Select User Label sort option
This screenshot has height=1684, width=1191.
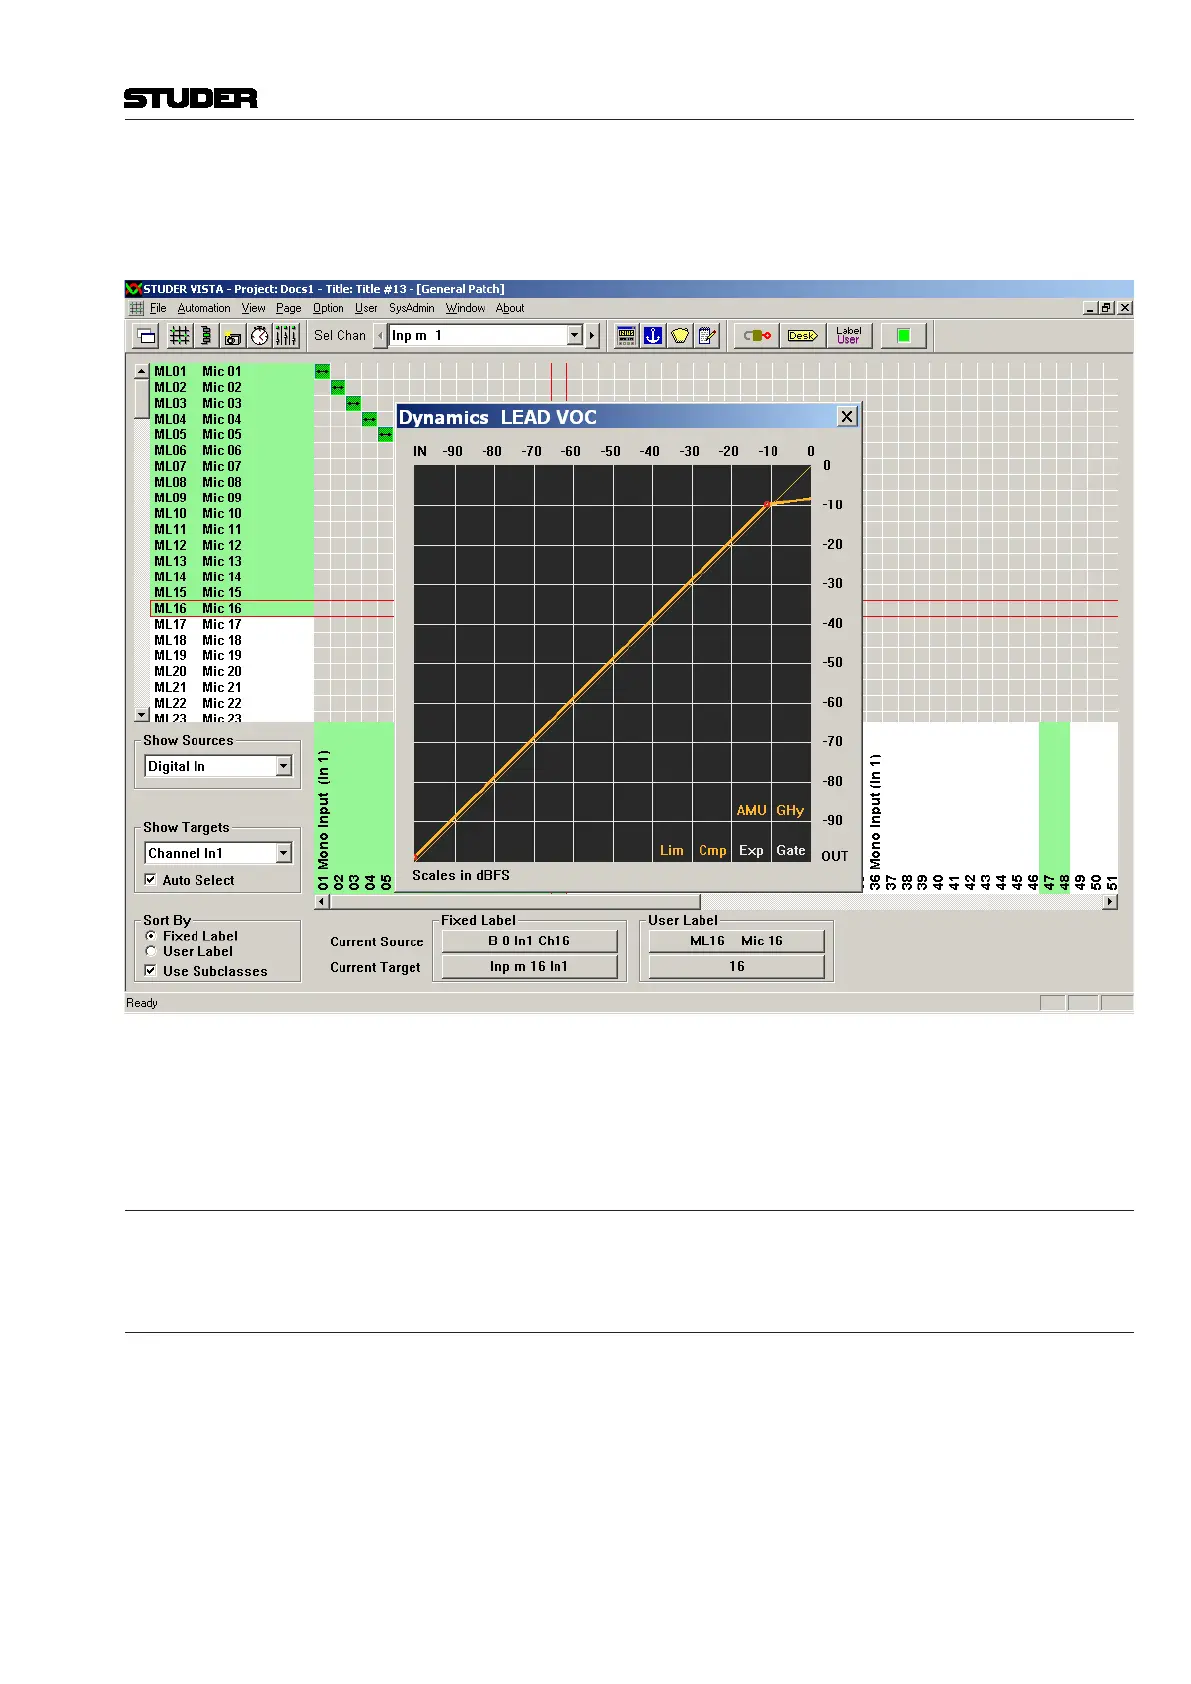(x=151, y=952)
